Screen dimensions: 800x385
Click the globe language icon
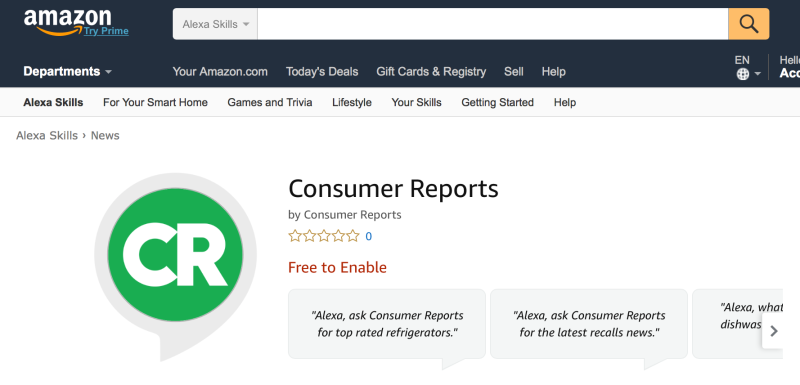pyautogui.click(x=743, y=74)
